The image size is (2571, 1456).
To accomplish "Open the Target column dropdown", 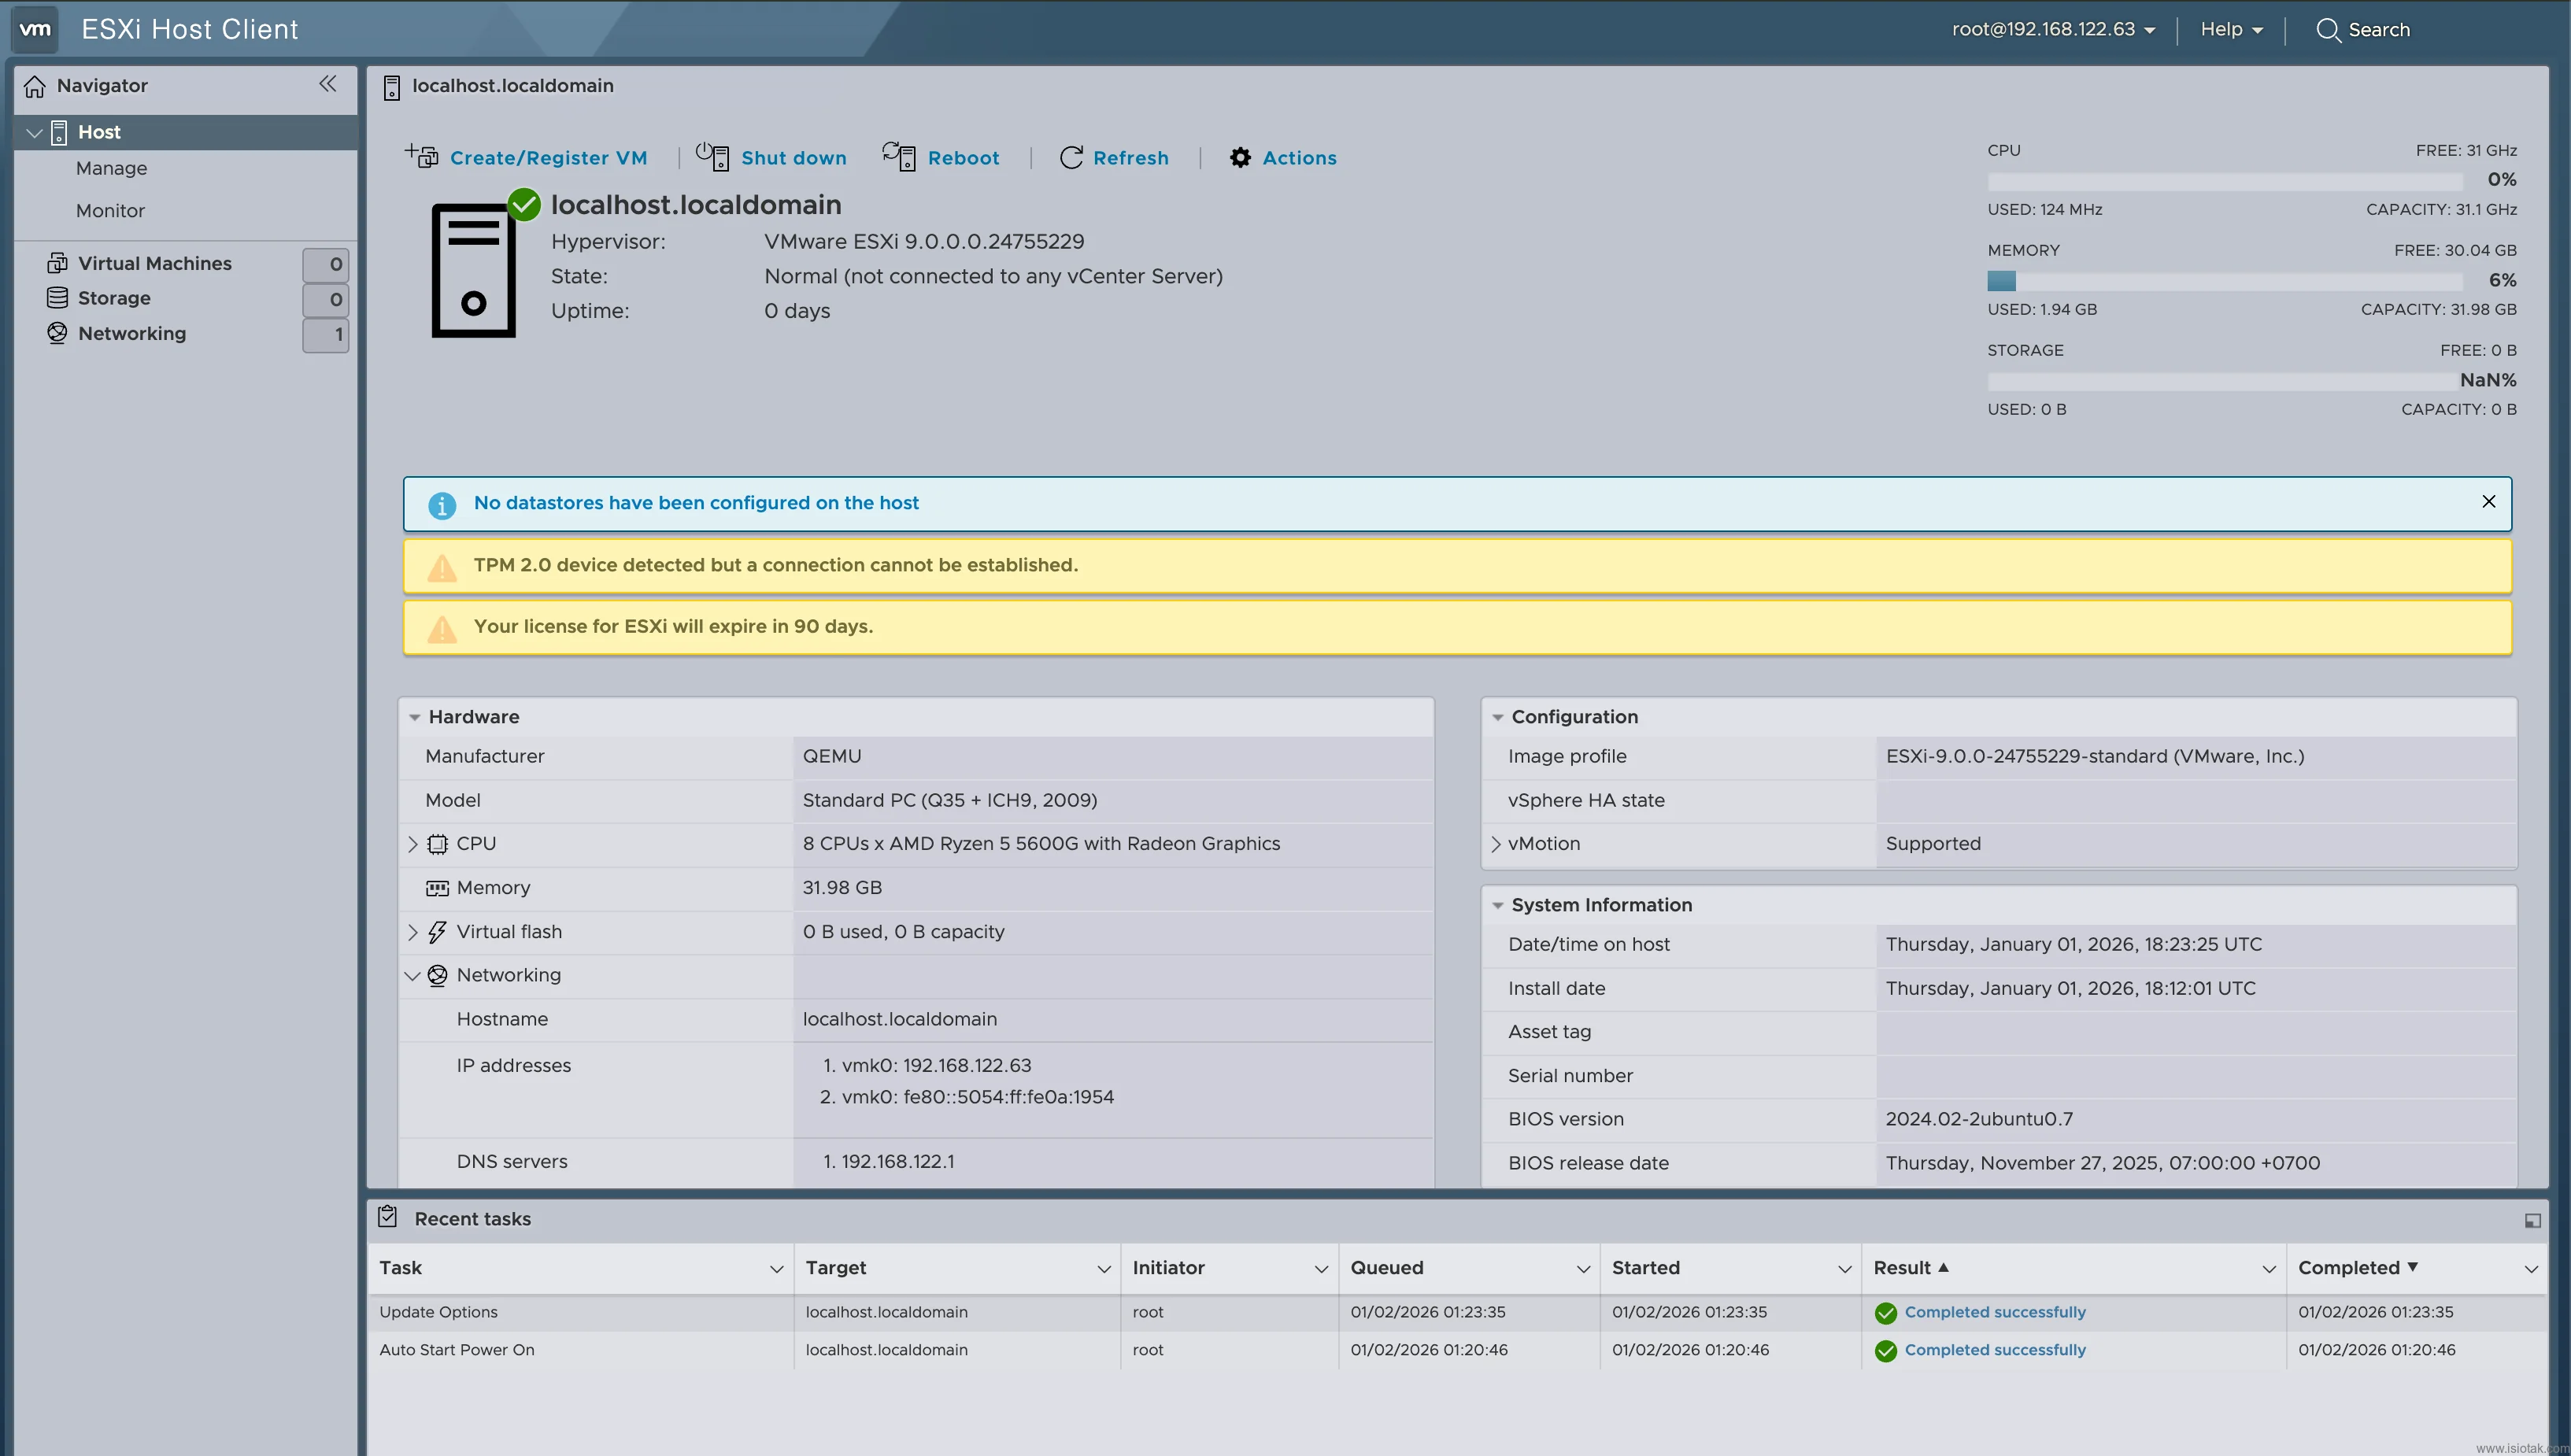I will [x=1103, y=1269].
